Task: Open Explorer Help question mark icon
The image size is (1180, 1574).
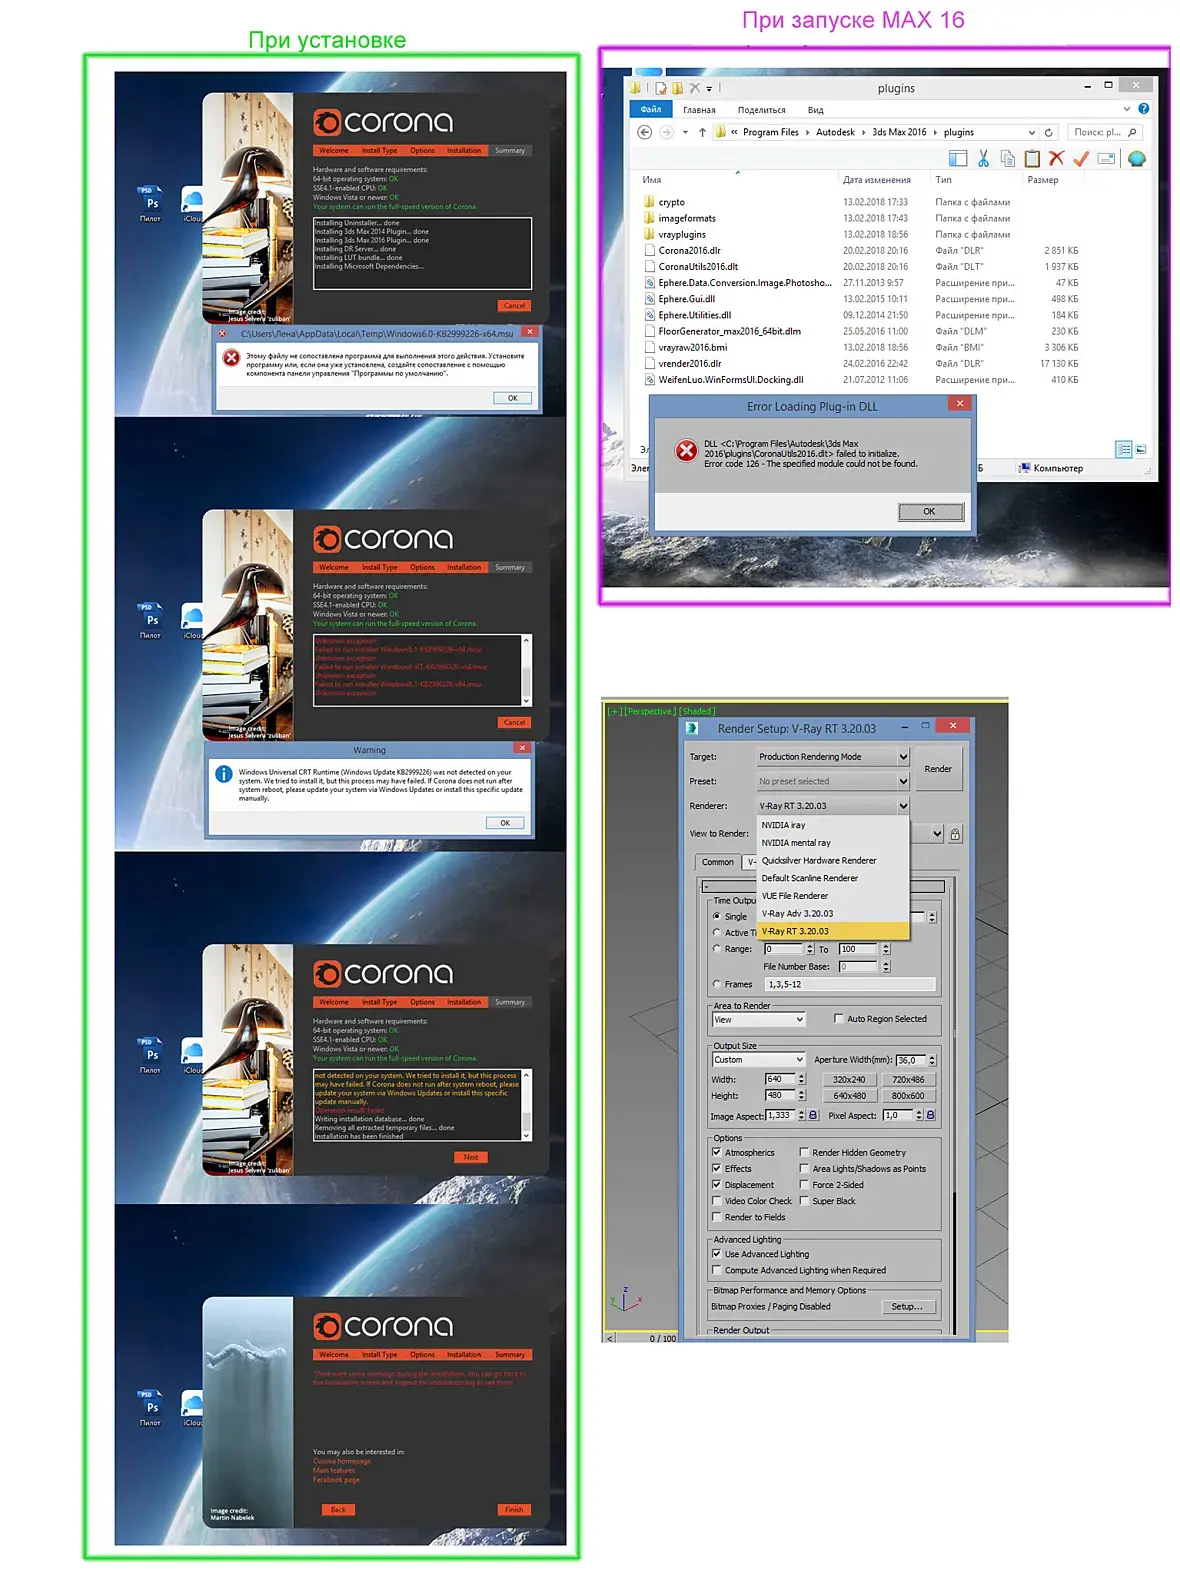Action: [1143, 109]
